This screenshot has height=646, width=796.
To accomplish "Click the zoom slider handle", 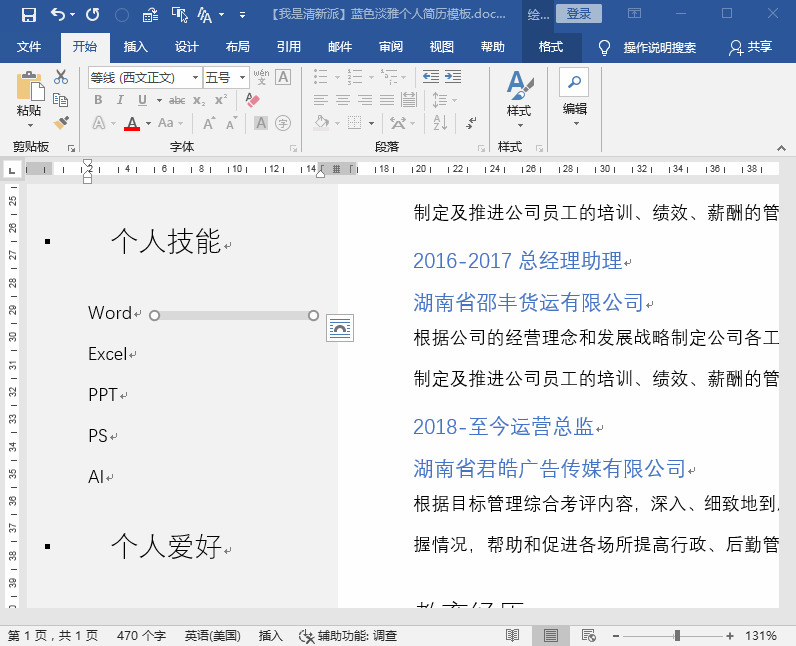I will (x=677, y=635).
